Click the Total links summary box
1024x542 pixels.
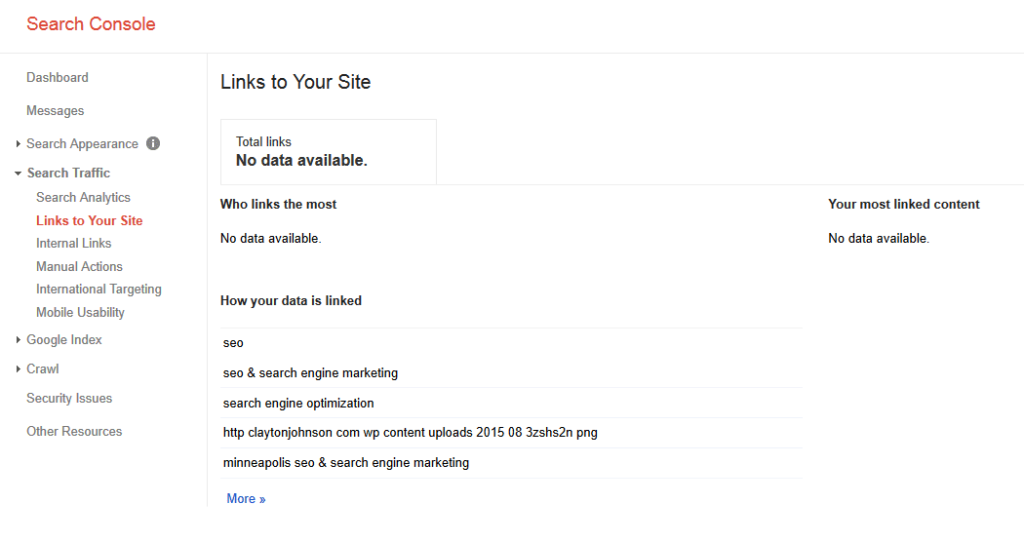[x=328, y=151]
